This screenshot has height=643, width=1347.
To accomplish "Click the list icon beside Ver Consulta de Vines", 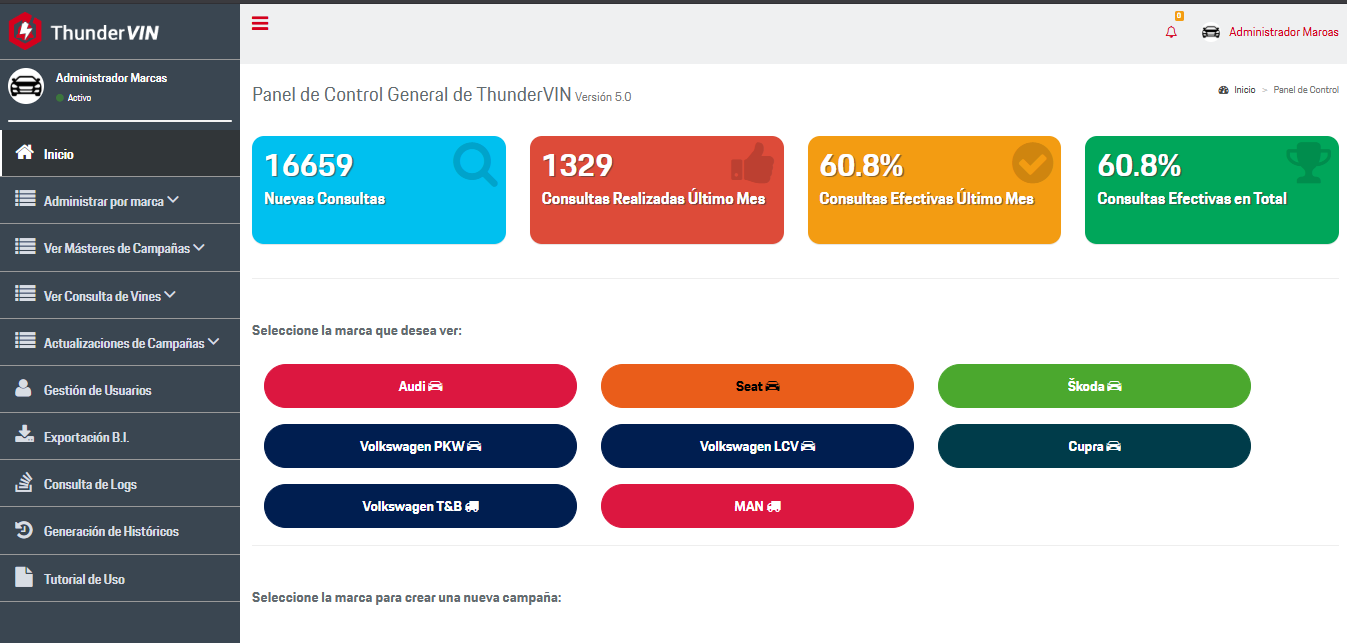I will tap(26, 294).
